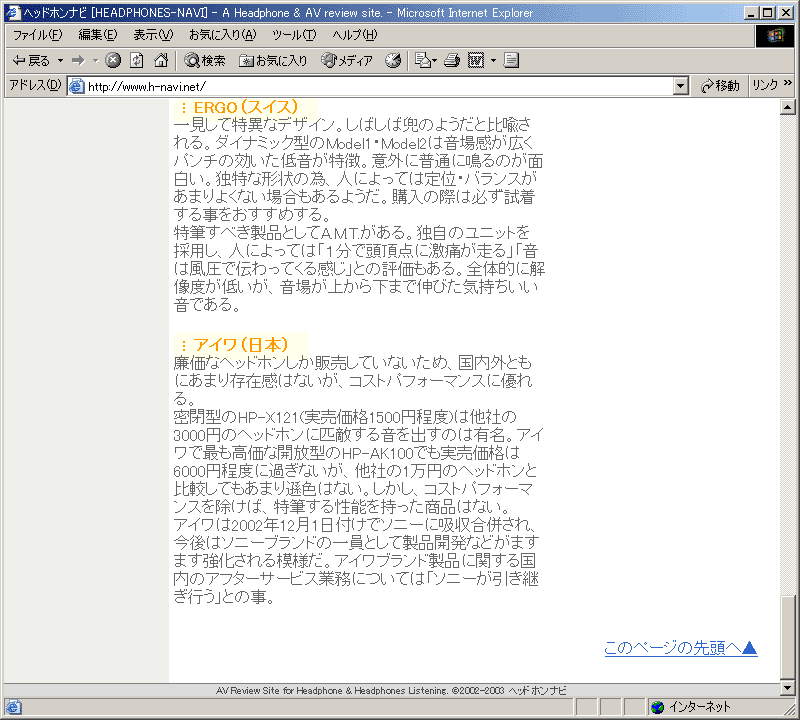Open the Favorites (お気に入り) menu

pos(222,35)
